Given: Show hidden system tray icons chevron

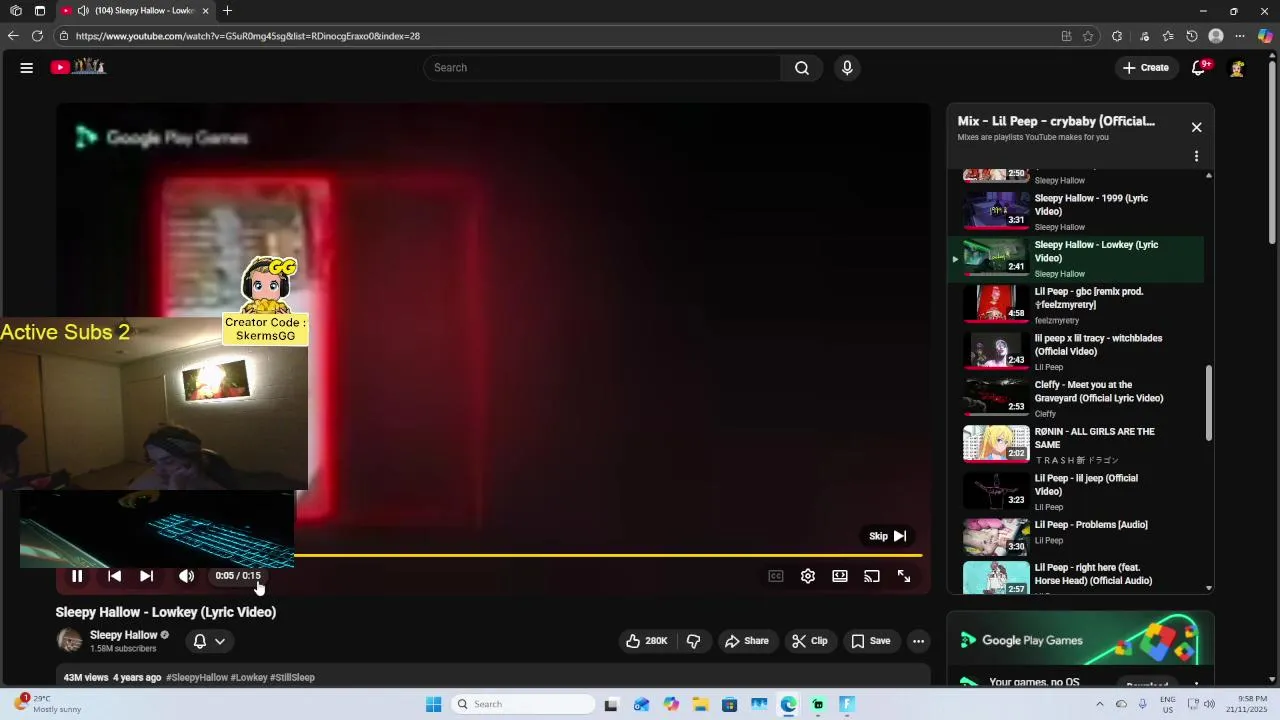Looking at the screenshot, I should point(1099,704).
